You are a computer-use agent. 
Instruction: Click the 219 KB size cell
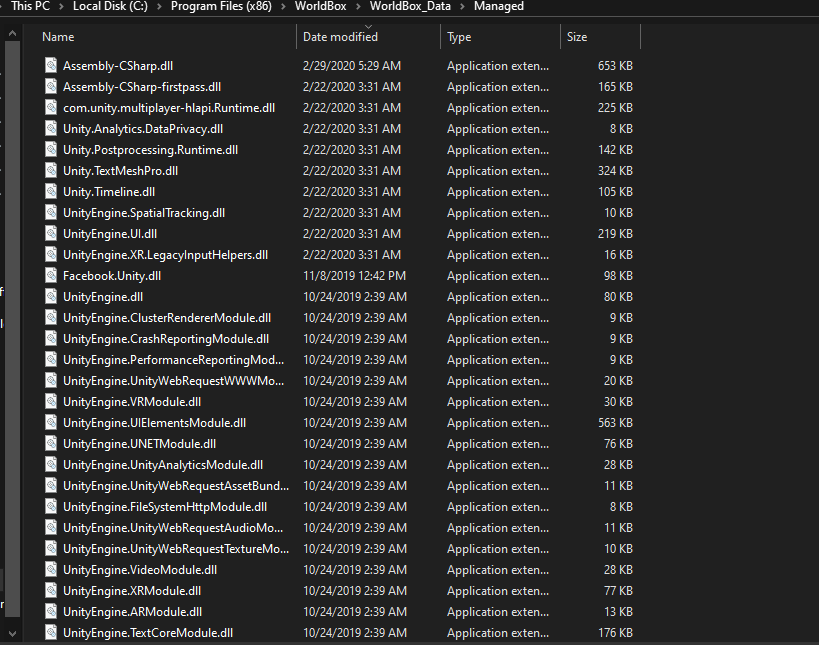(615, 234)
